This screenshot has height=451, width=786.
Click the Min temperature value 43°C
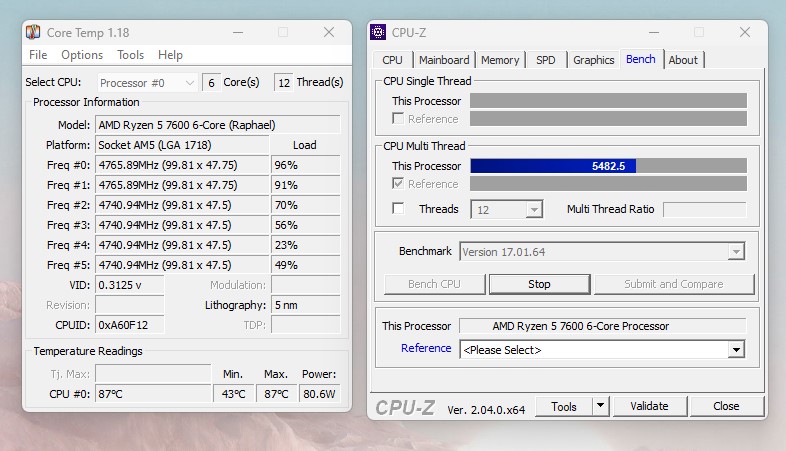pos(234,394)
